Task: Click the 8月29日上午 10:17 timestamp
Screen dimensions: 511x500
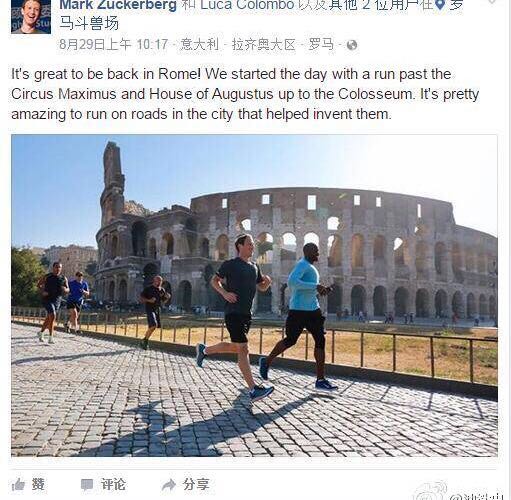Action: (113, 45)
